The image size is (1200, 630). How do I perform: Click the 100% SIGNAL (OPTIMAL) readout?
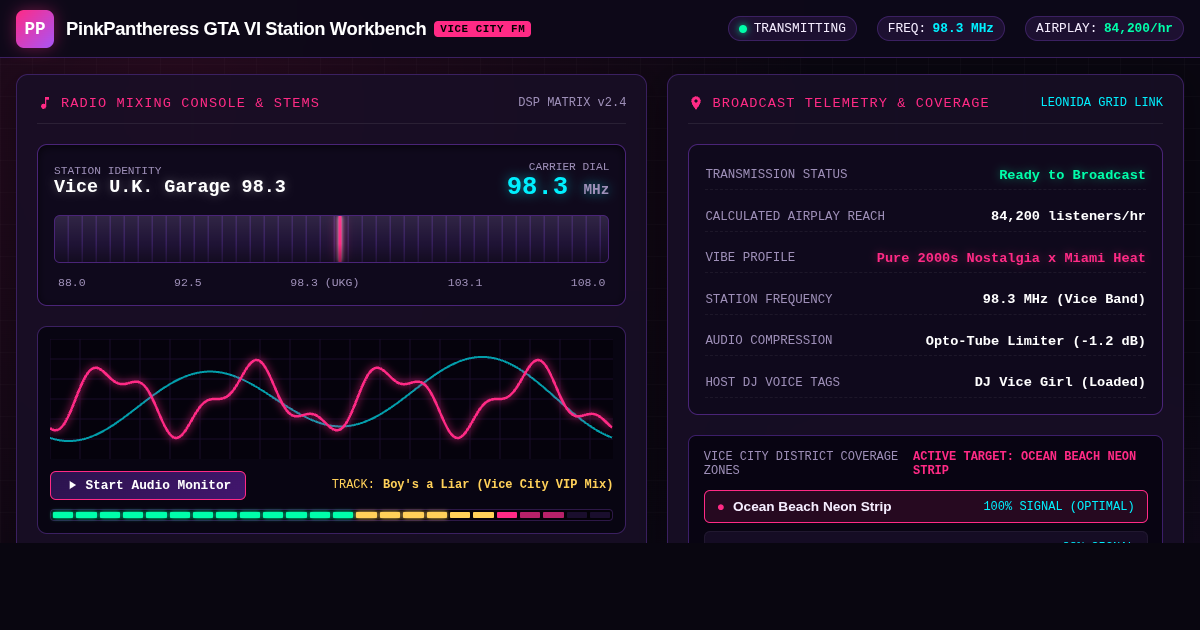tap(1059, 507)
